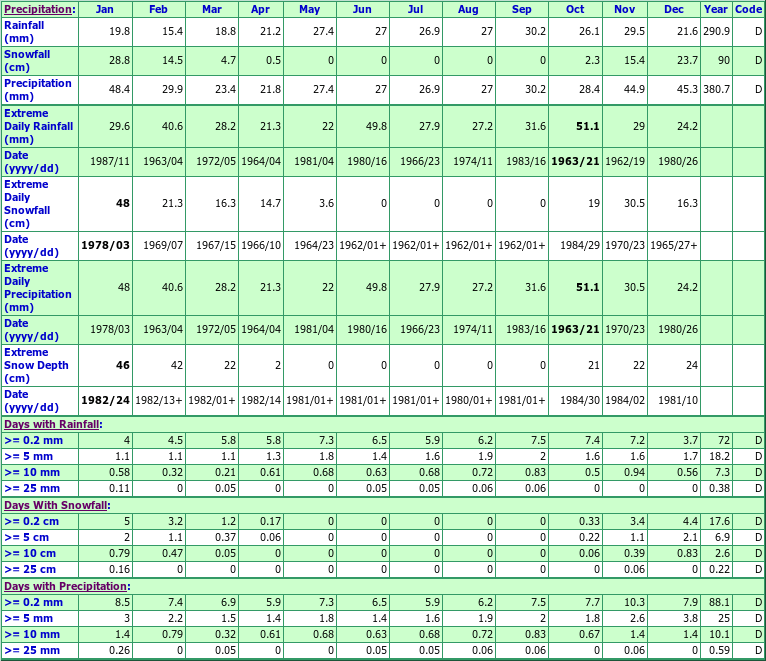766x661 pixels.
Task: Select the Extreme Snow Depth row label
Action: pos(36,365)
